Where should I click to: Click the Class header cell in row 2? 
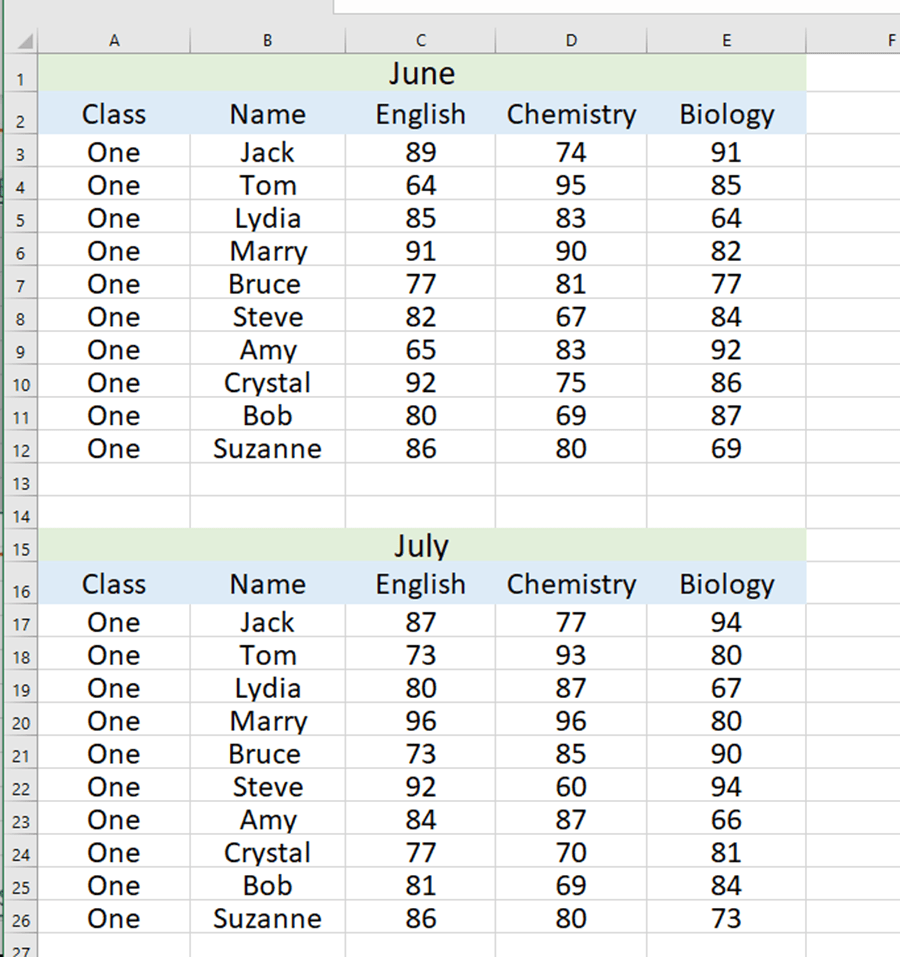(x=114, y=114)
